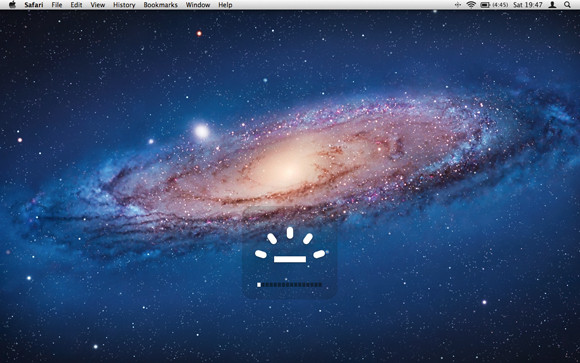This screenshot has height=363, width=580.
Task: Click the Sat 19:47 clock
Action: tap(528, 5)
